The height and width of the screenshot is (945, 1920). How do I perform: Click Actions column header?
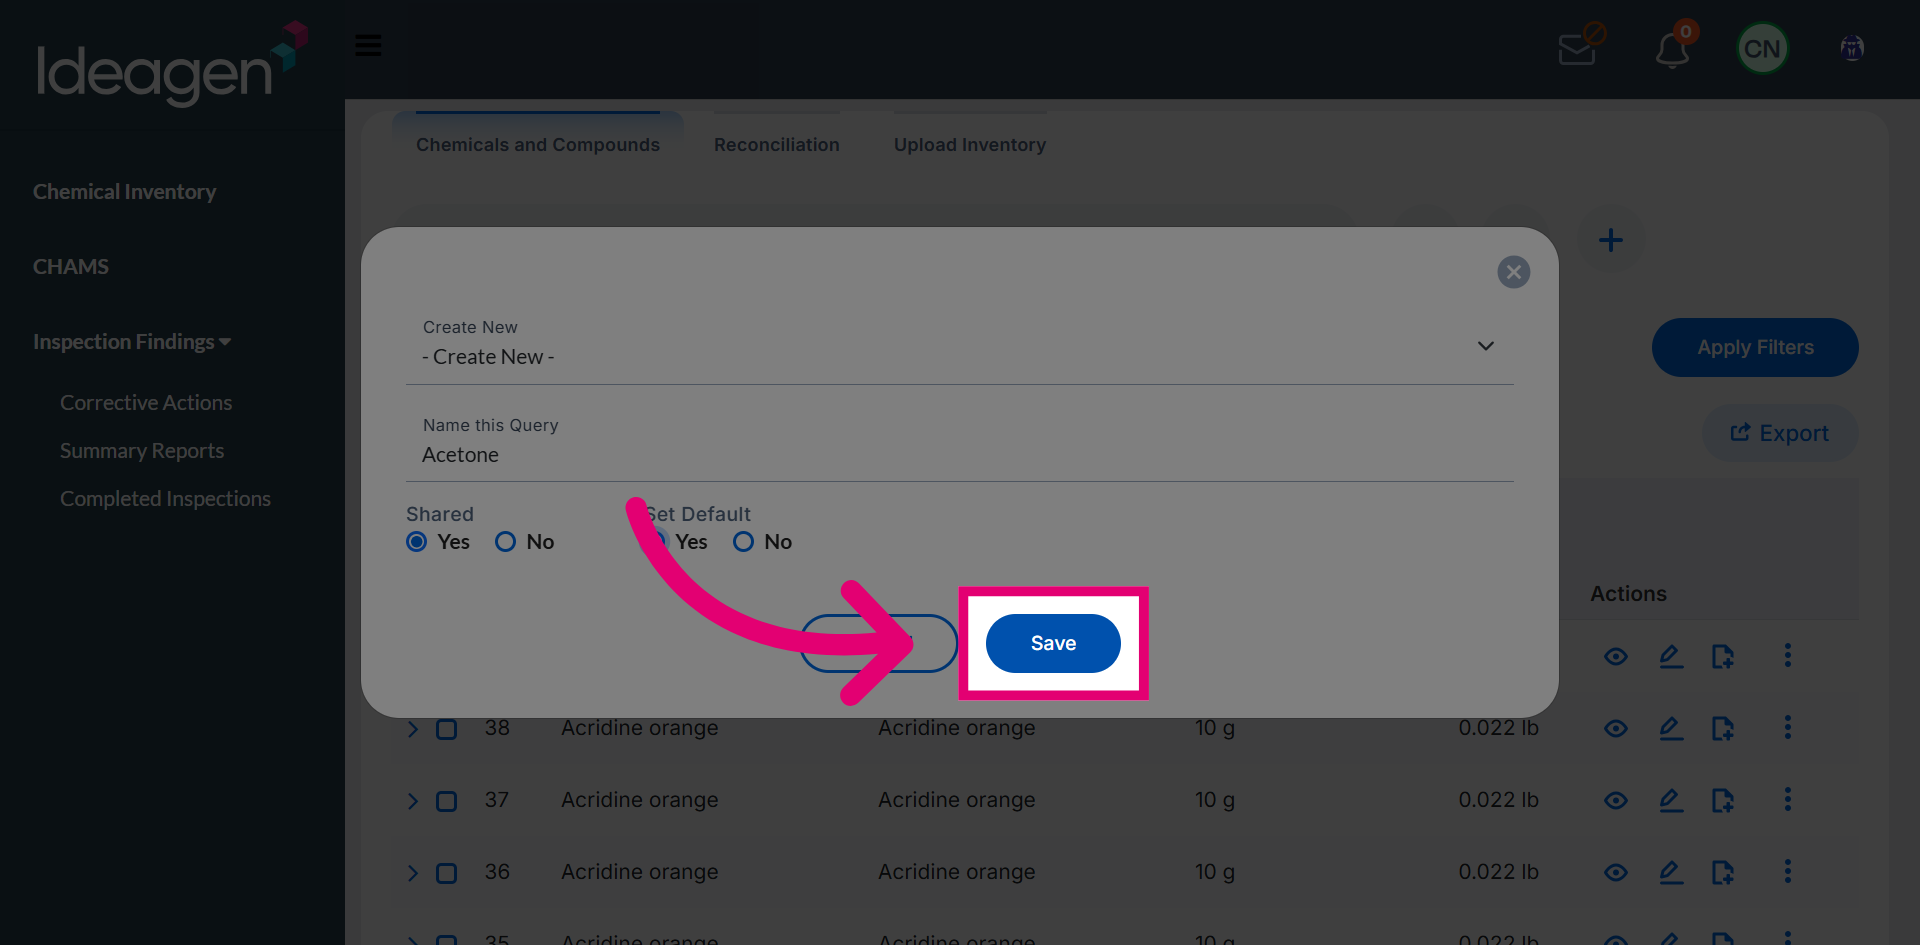1628,594
